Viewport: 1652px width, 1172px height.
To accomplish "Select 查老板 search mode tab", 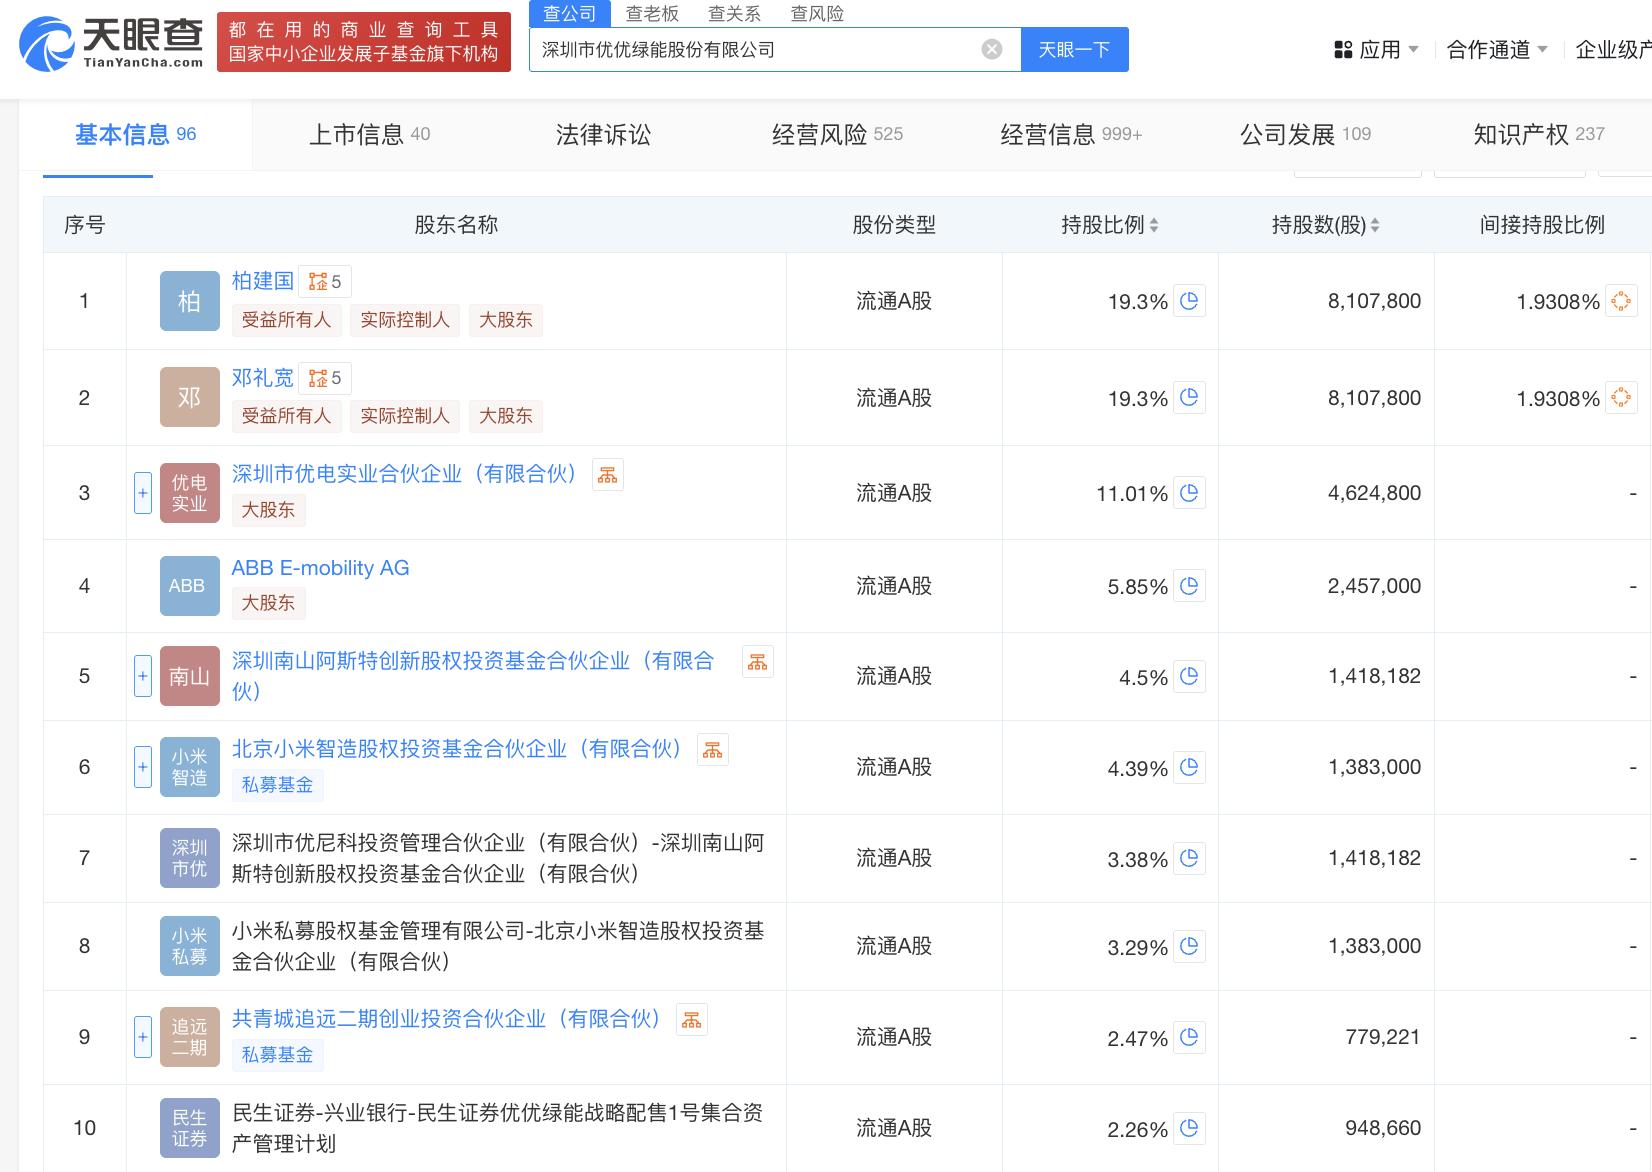I will click(x=652, y=13).
